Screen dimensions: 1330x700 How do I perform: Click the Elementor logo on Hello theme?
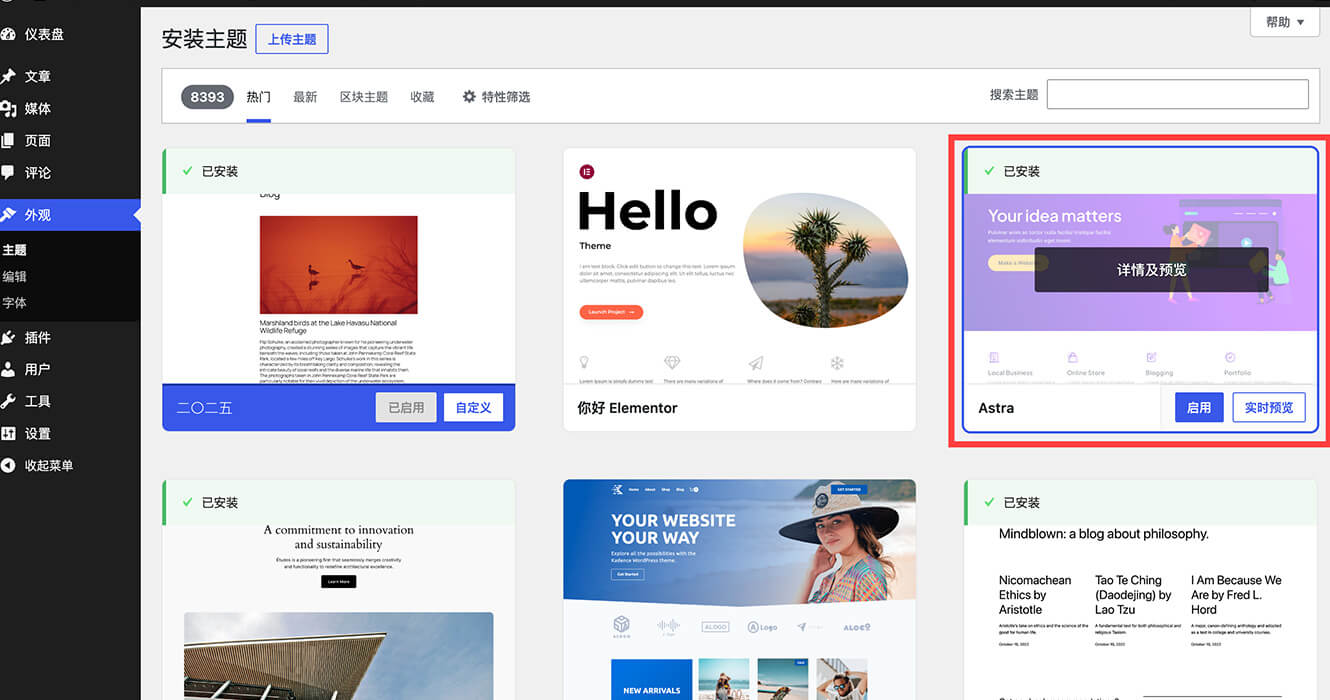click(587, 172)
